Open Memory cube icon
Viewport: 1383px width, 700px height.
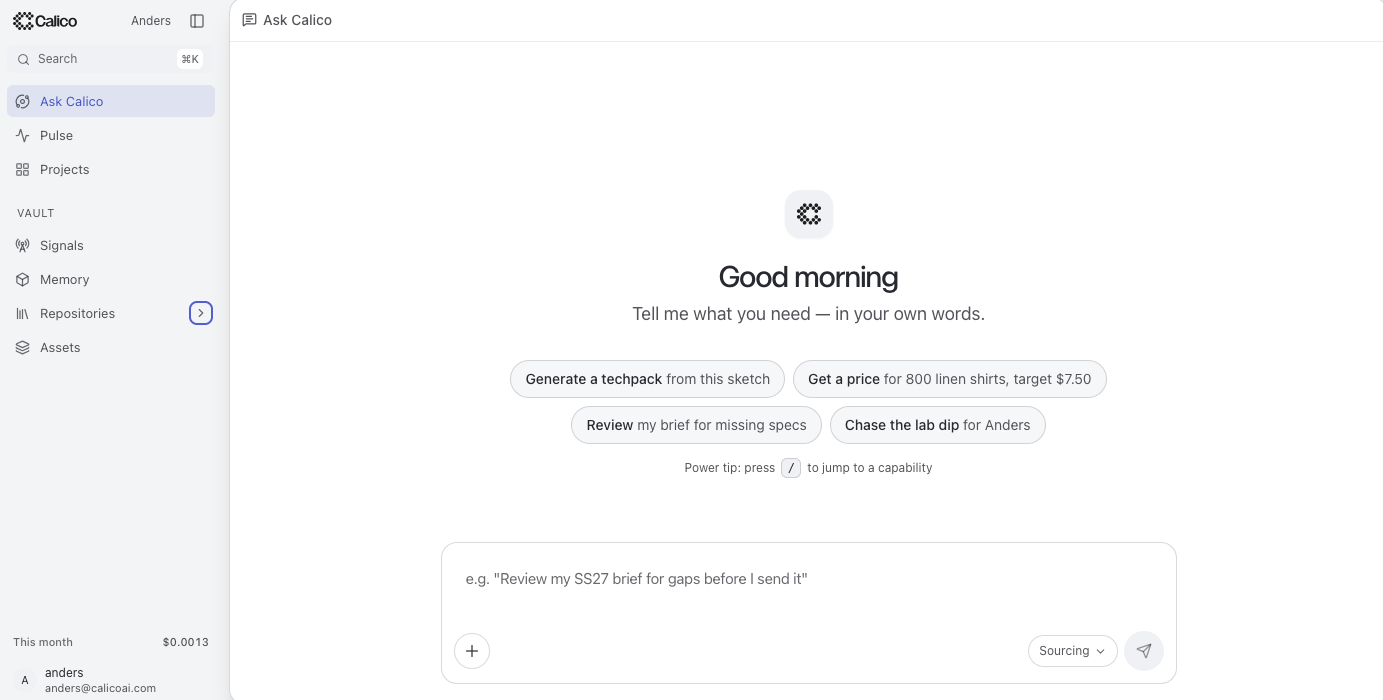coord(23,279)
